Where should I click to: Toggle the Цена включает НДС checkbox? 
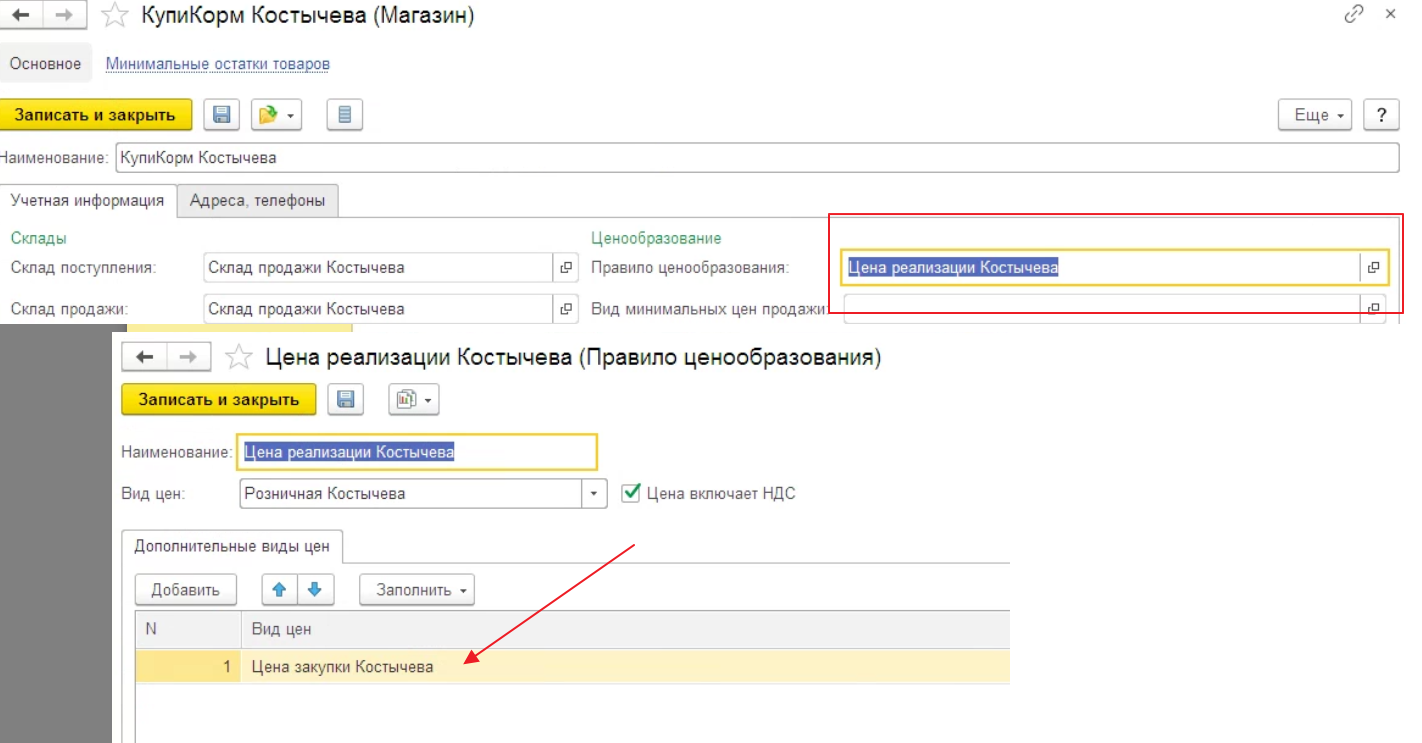tap(630, 493)
